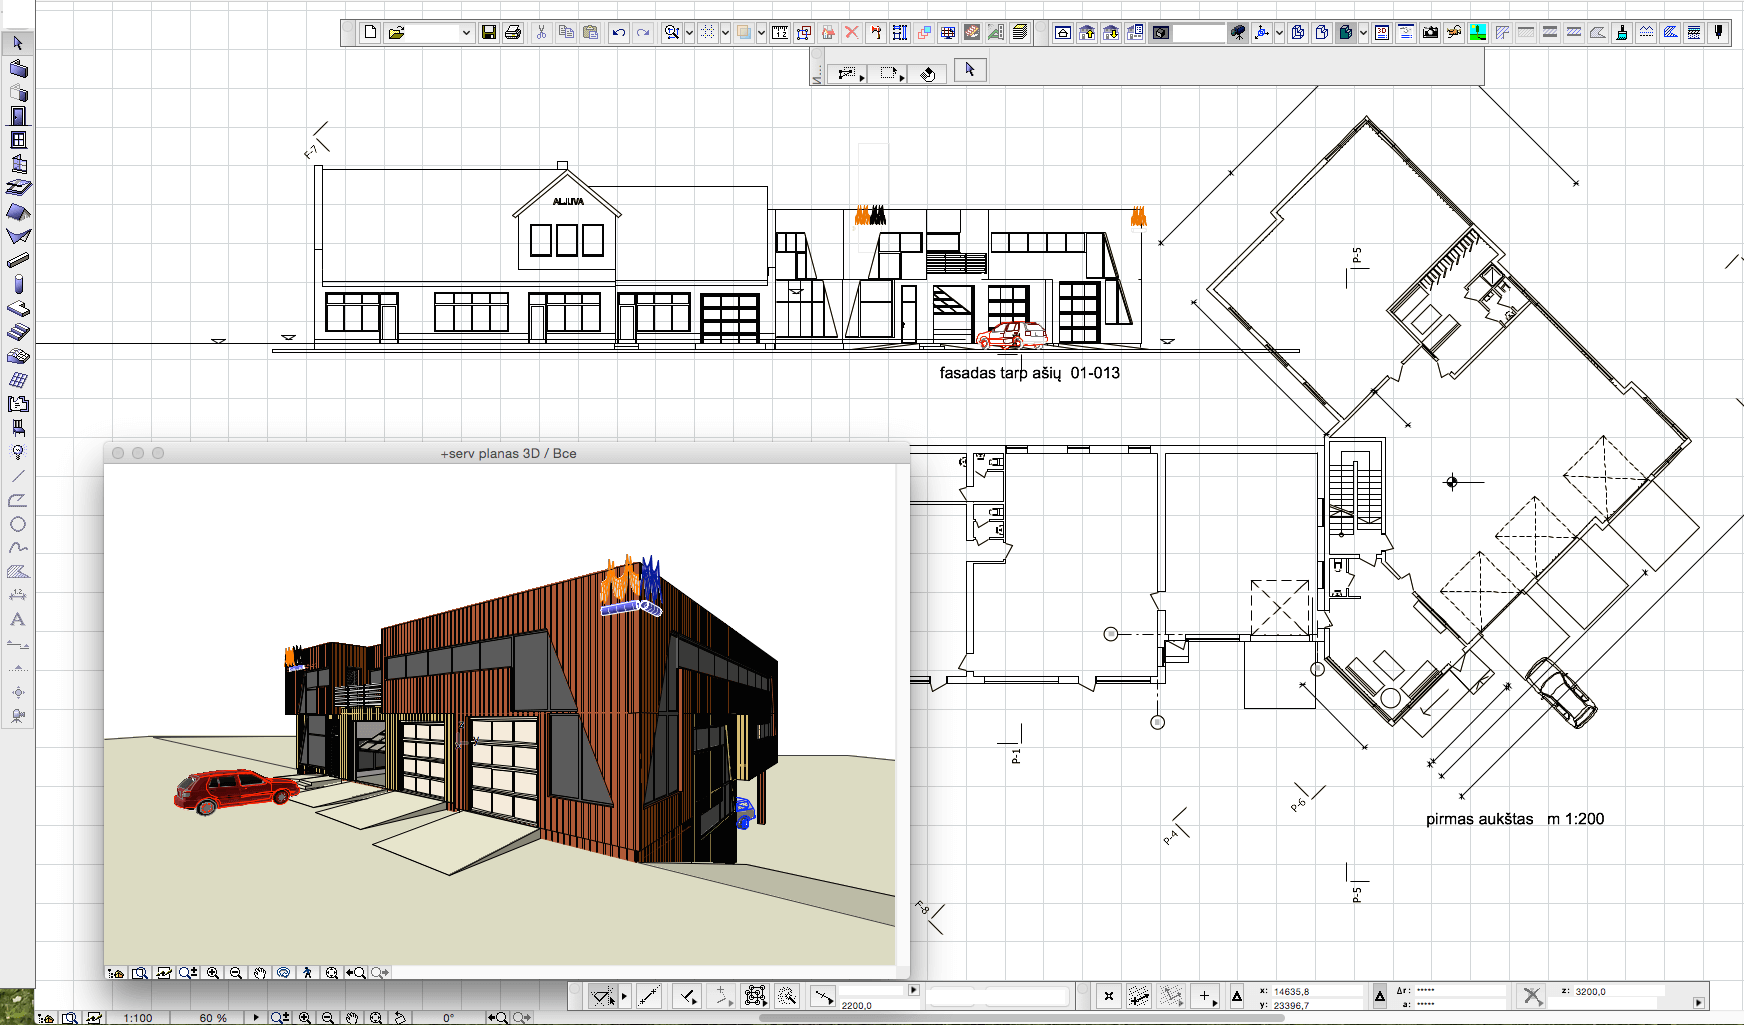Image resolution: width=1744 pixels, height=1025 pixels.
Task: Open the selection method flyout in info box
Action: pyautogui.click(x=848, y=74)
